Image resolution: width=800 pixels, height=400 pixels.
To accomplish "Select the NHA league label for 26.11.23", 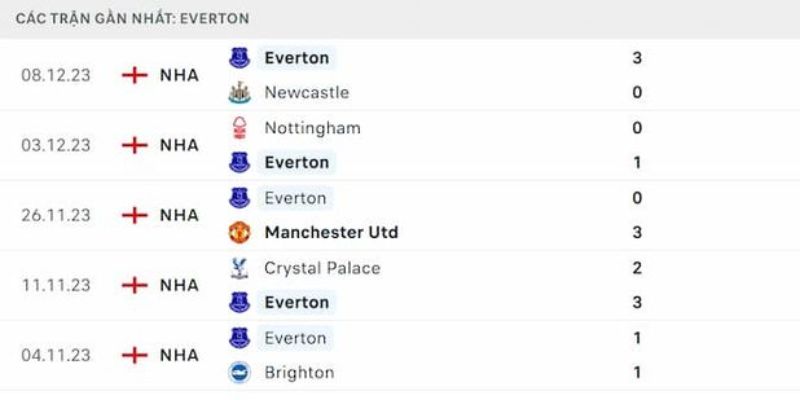I will tap(179, 215).
